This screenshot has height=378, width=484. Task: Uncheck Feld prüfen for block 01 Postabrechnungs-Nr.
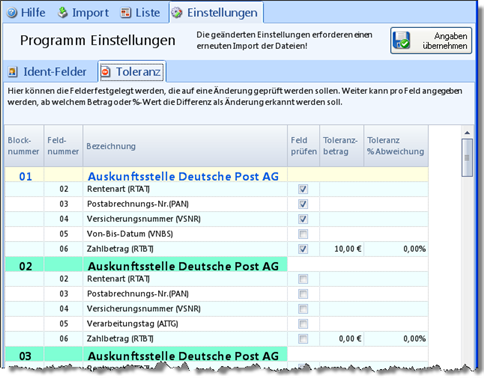303,204
